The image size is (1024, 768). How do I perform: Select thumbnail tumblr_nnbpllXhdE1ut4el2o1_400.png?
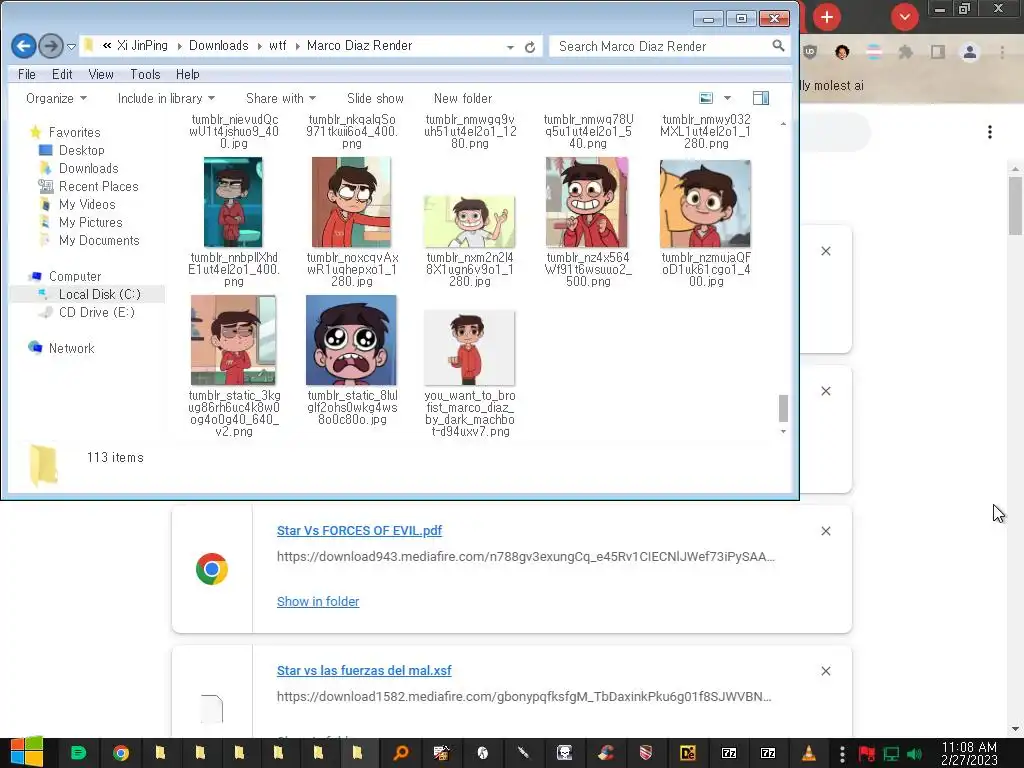coord(233,202)
